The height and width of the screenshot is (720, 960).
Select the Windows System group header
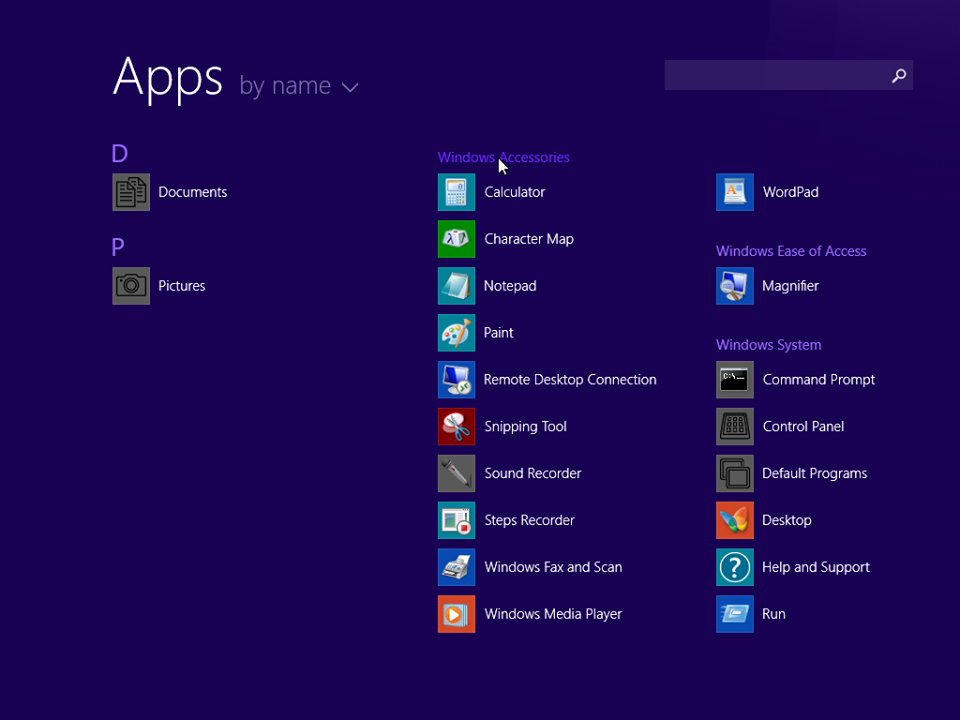tap(768, 345)
